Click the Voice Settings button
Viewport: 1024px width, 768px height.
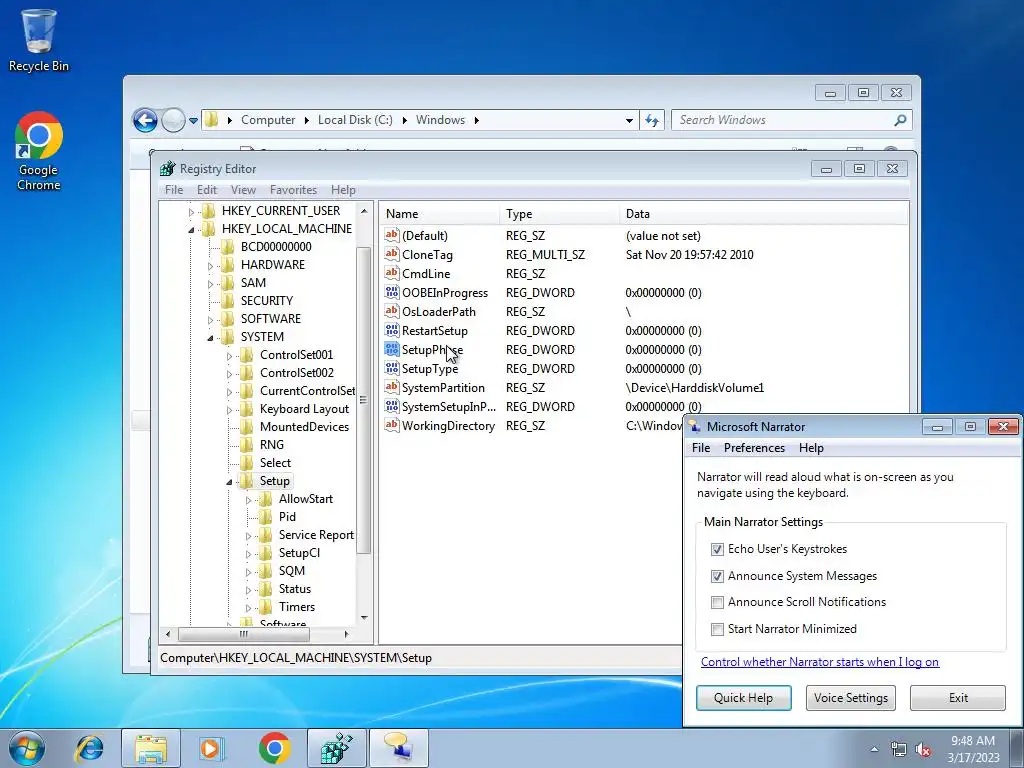tap(850, 697)
